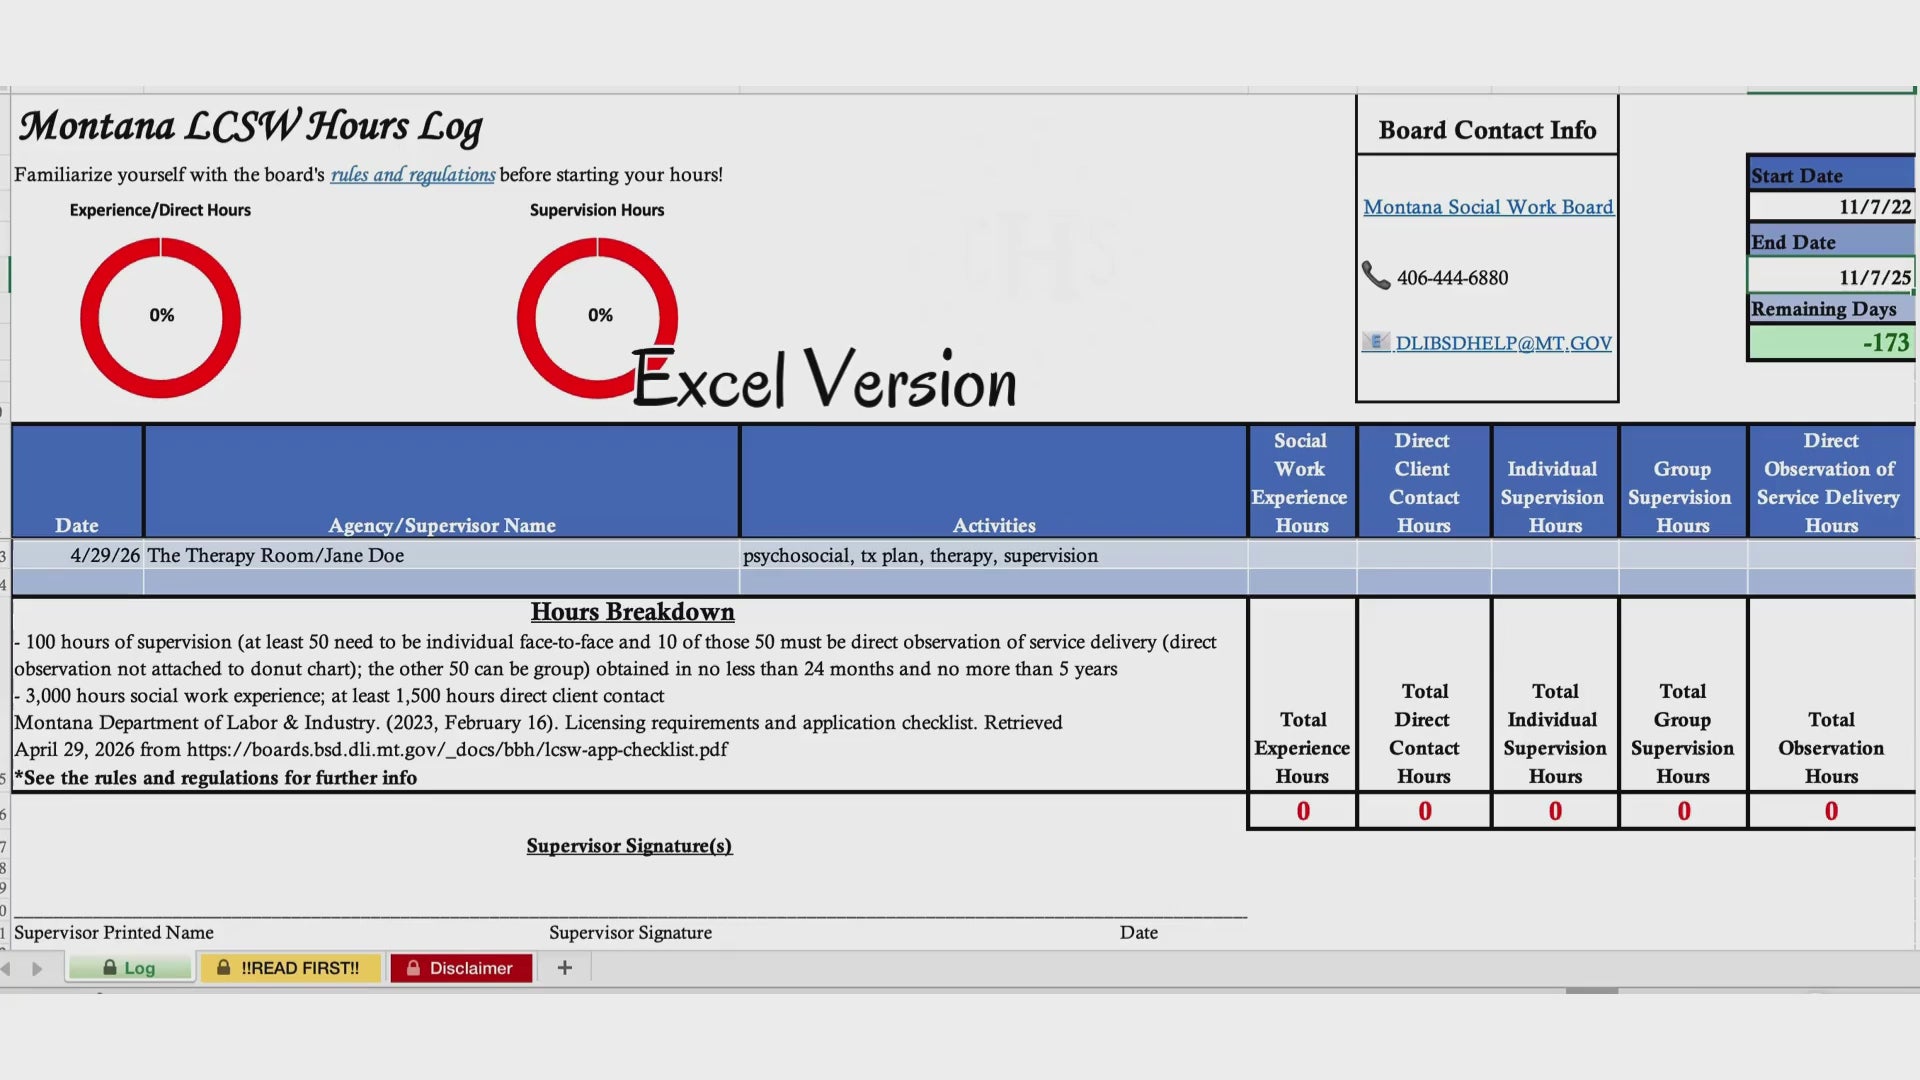1920x1080 pixels.
Task: Select the Start Date cell showing 11/7/22
Action: point(1831,207)
